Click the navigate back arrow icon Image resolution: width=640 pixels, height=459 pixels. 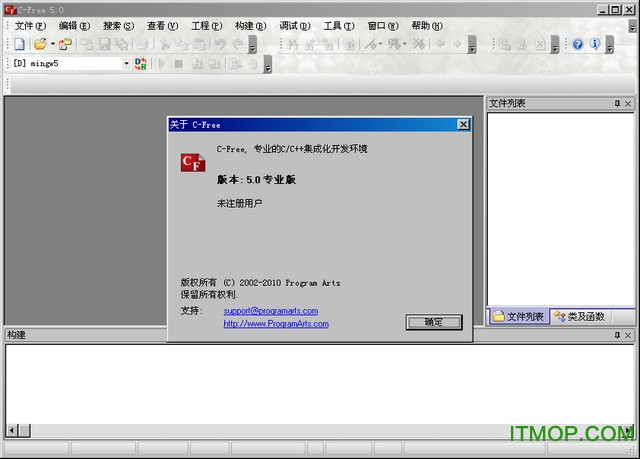click(440, 44)
